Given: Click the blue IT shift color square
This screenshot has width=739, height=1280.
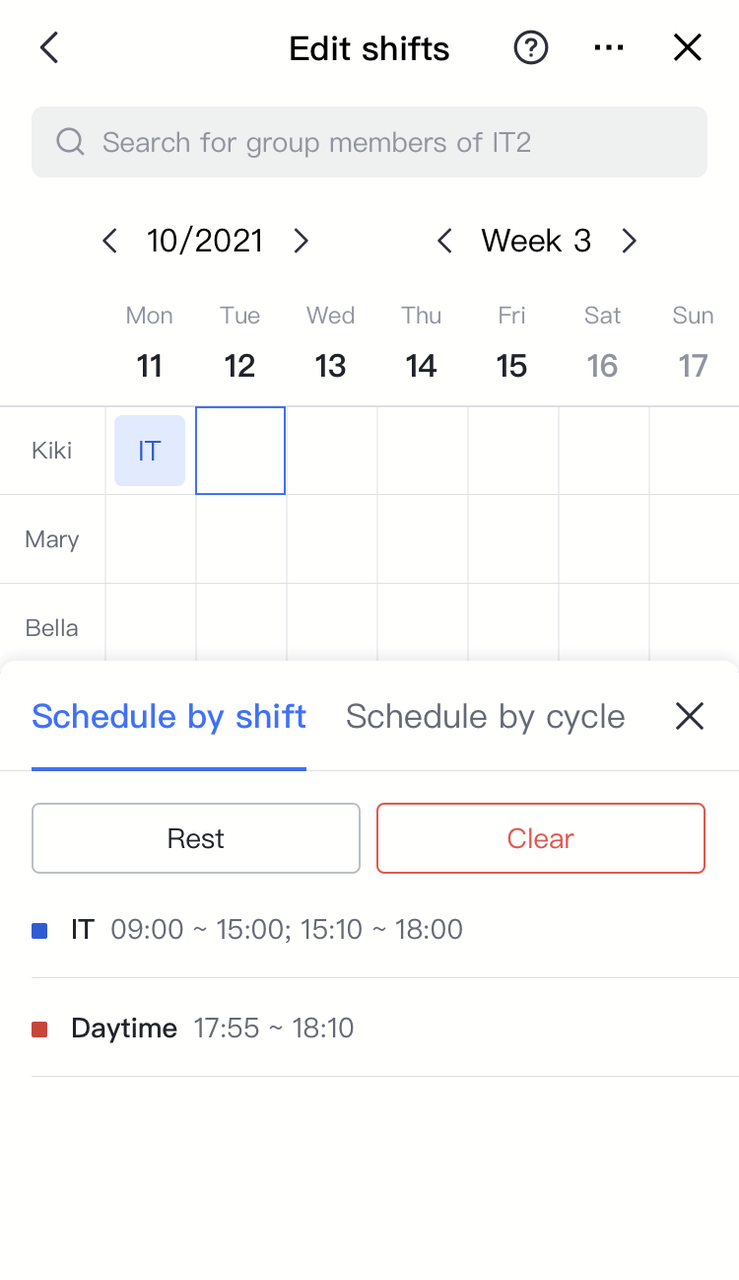Looking at the screenshot, I should (x=40, y=931).
